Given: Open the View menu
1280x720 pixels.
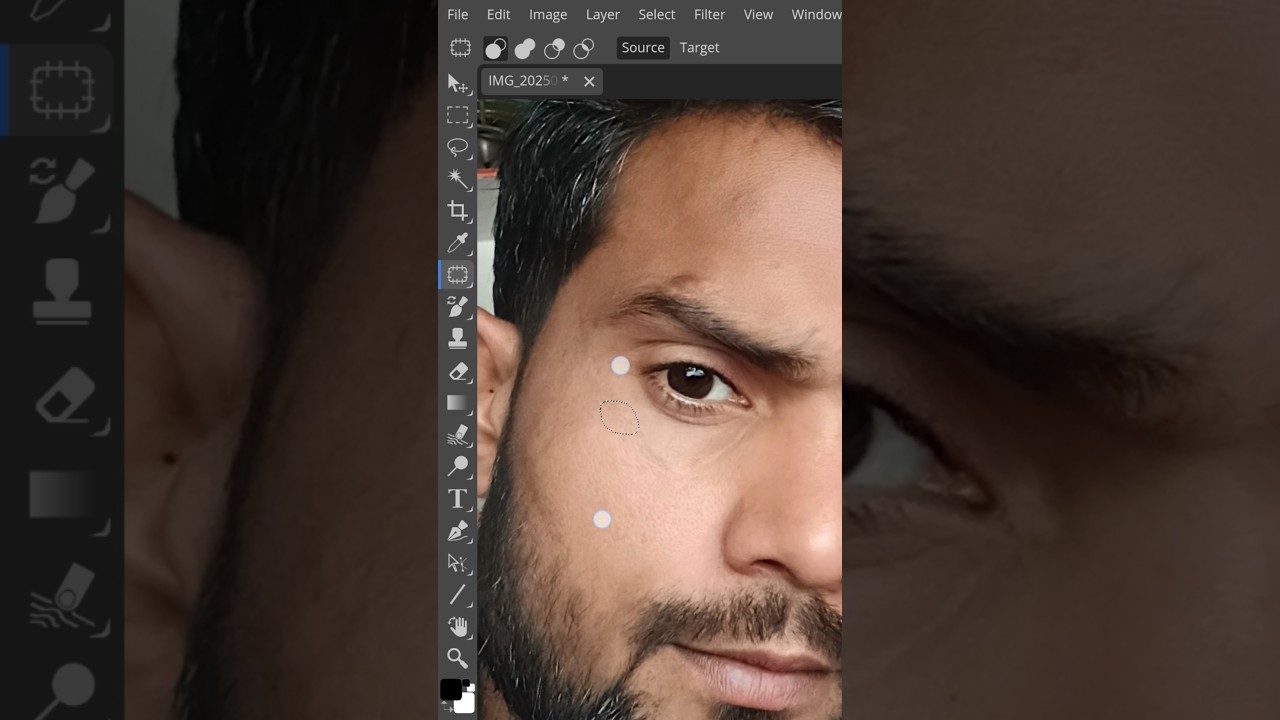Looking at the screenshot, I should [758, 14].
